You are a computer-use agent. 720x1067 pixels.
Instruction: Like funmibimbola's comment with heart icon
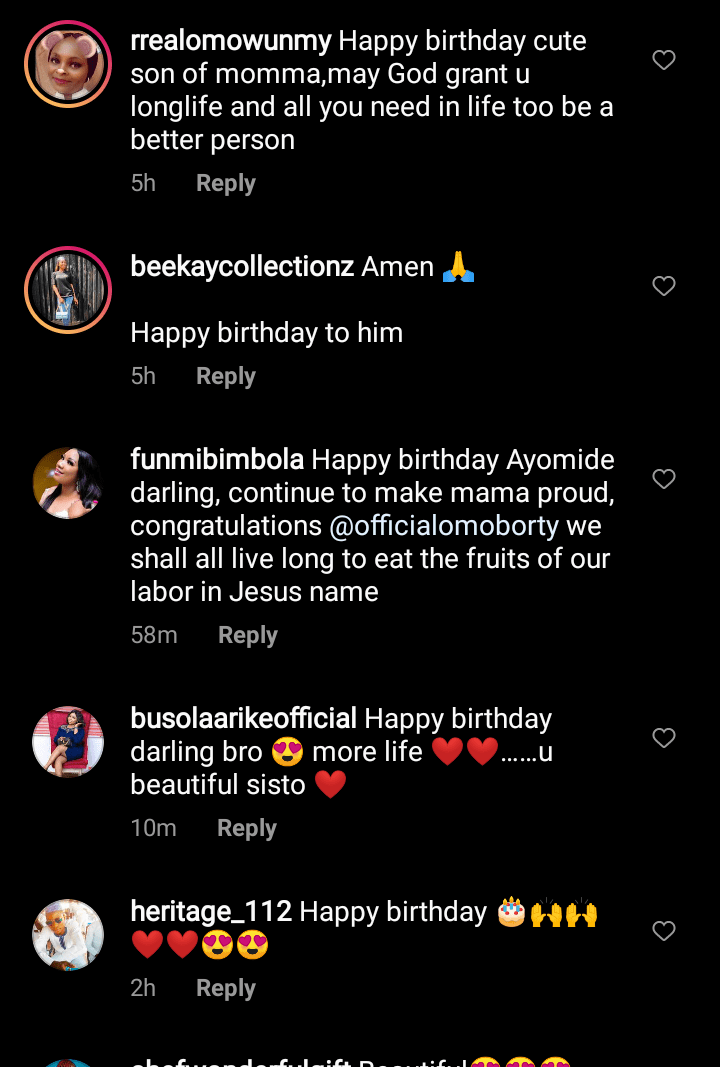(x=664, y=479)
